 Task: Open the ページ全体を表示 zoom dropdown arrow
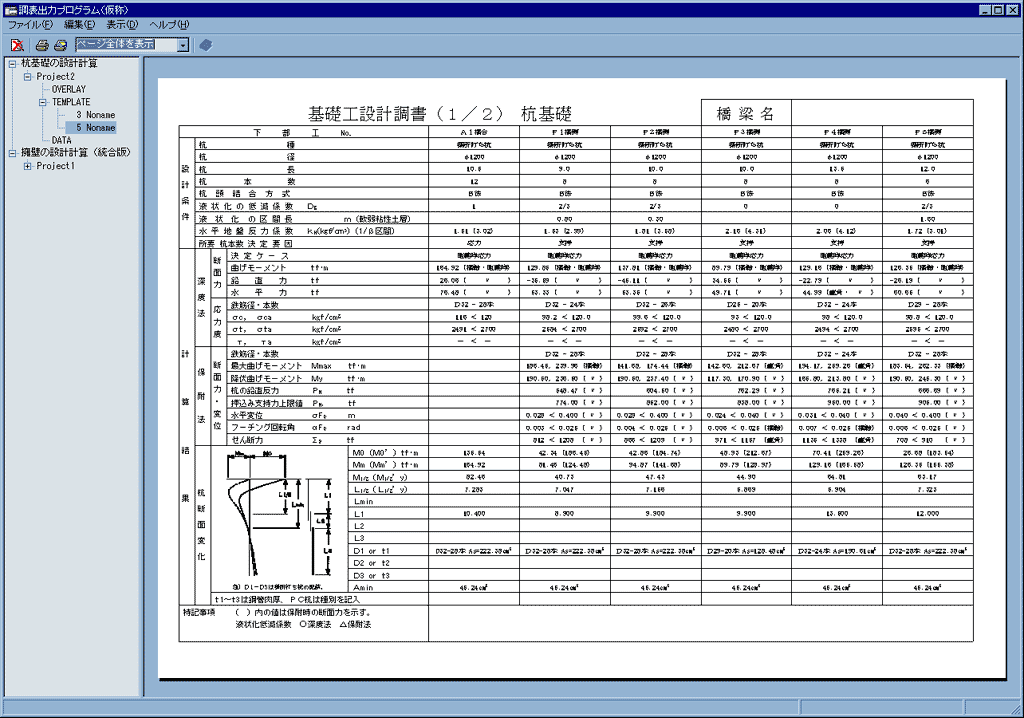point(182,44)
